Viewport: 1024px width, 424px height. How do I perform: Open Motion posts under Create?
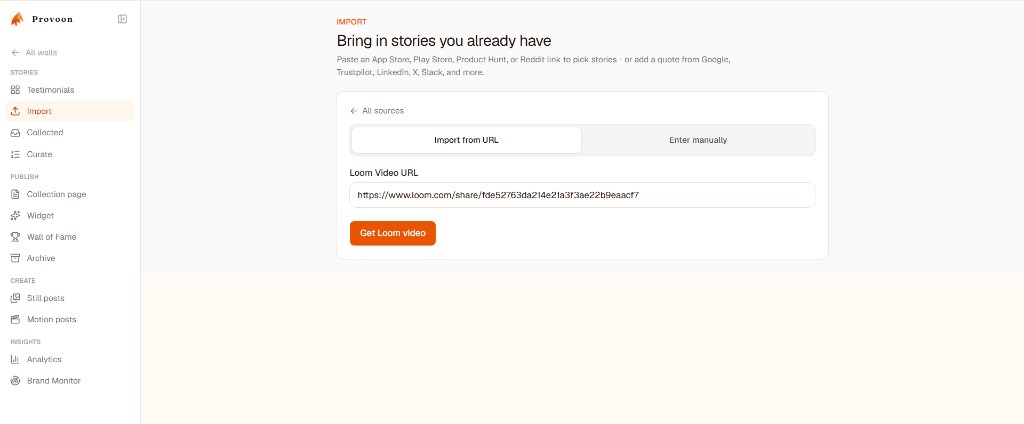[x=70, y=319]
